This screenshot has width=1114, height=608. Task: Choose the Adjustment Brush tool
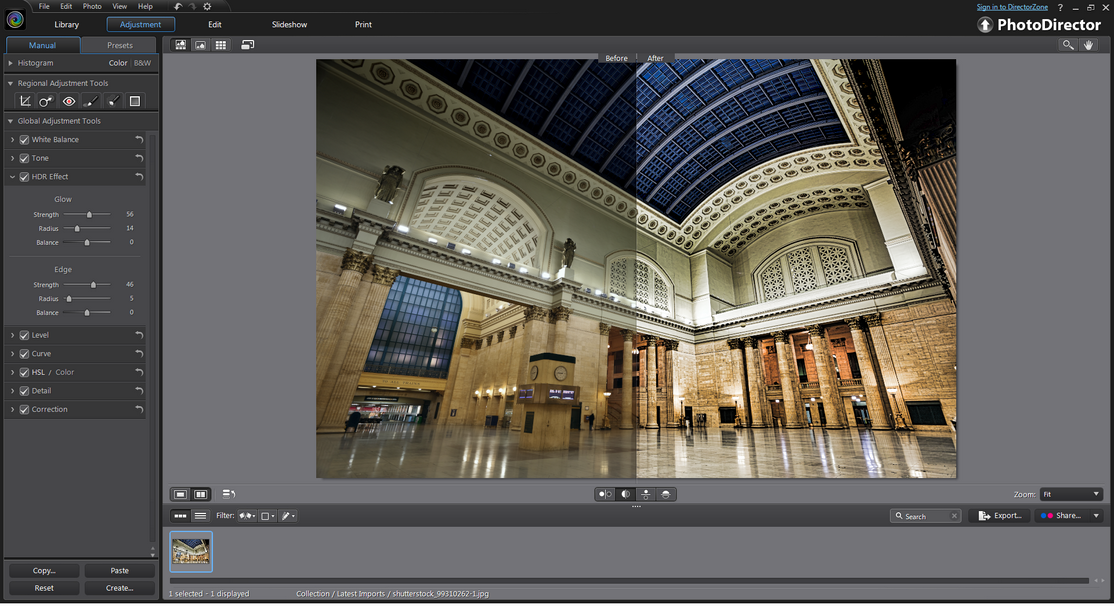pyautogui.click(x=91, y=101)
